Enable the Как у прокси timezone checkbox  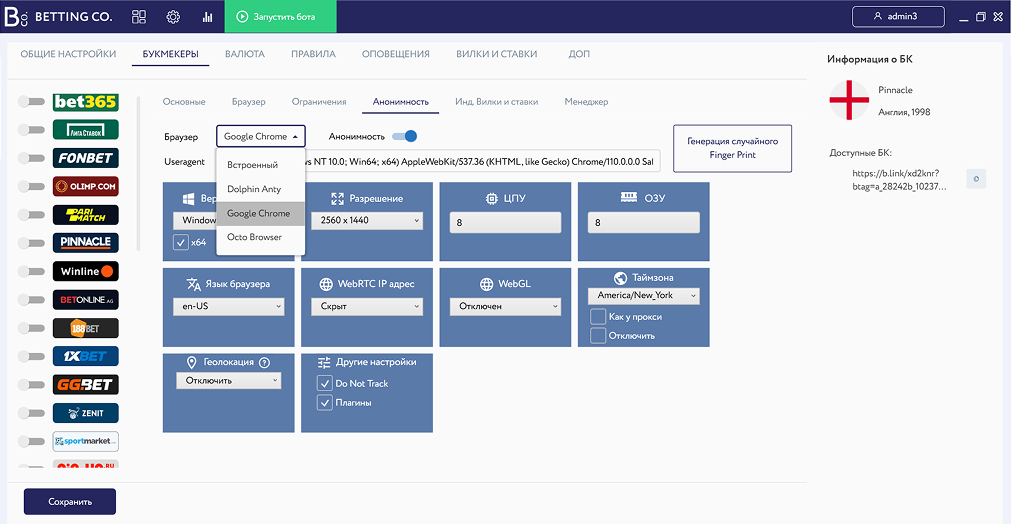tap(598, 317)
